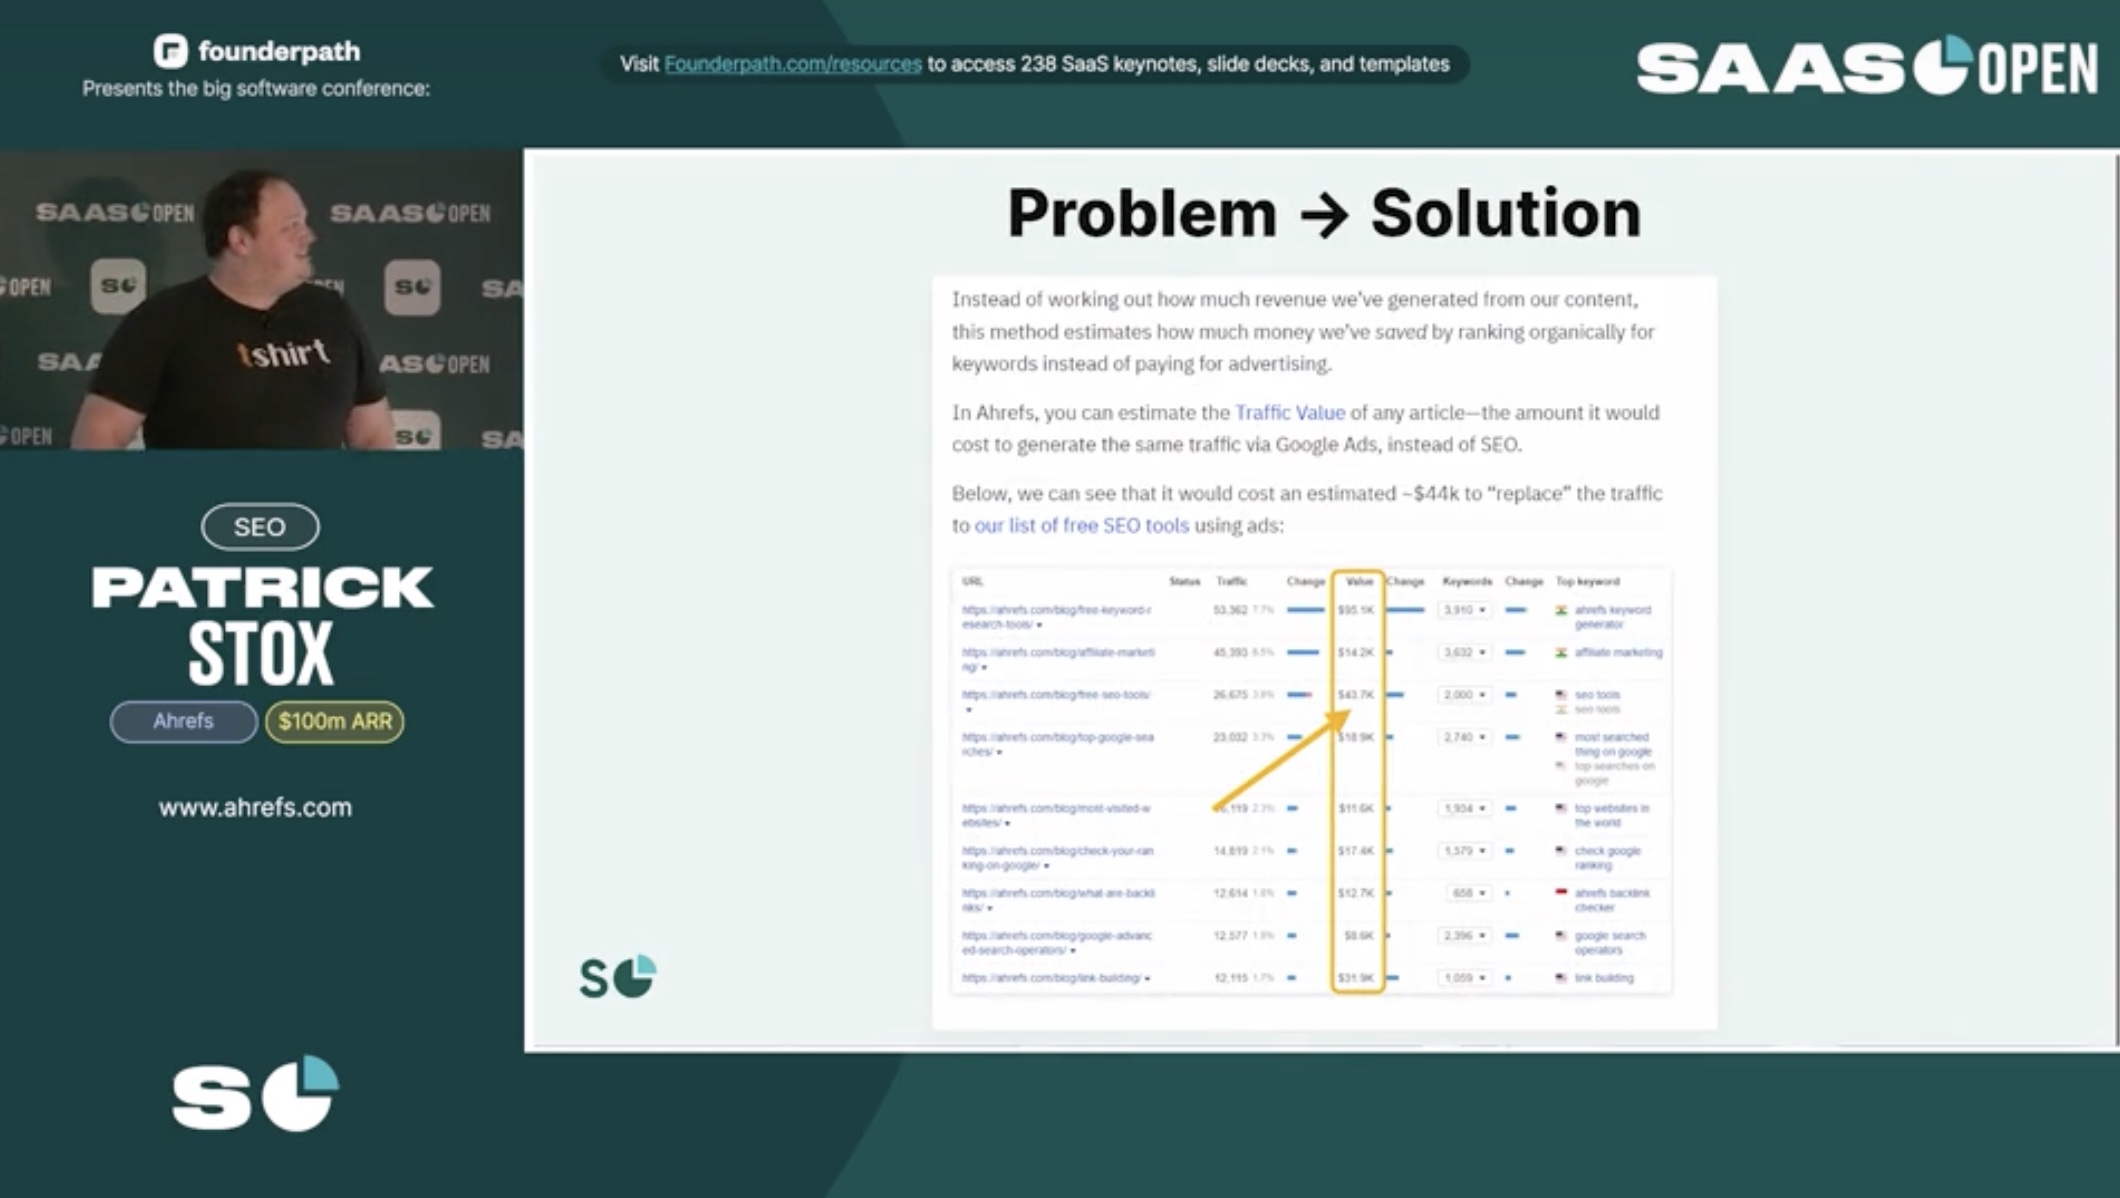Click the Keywords column header
2120x1198 pixels.
click(1467, 581)
